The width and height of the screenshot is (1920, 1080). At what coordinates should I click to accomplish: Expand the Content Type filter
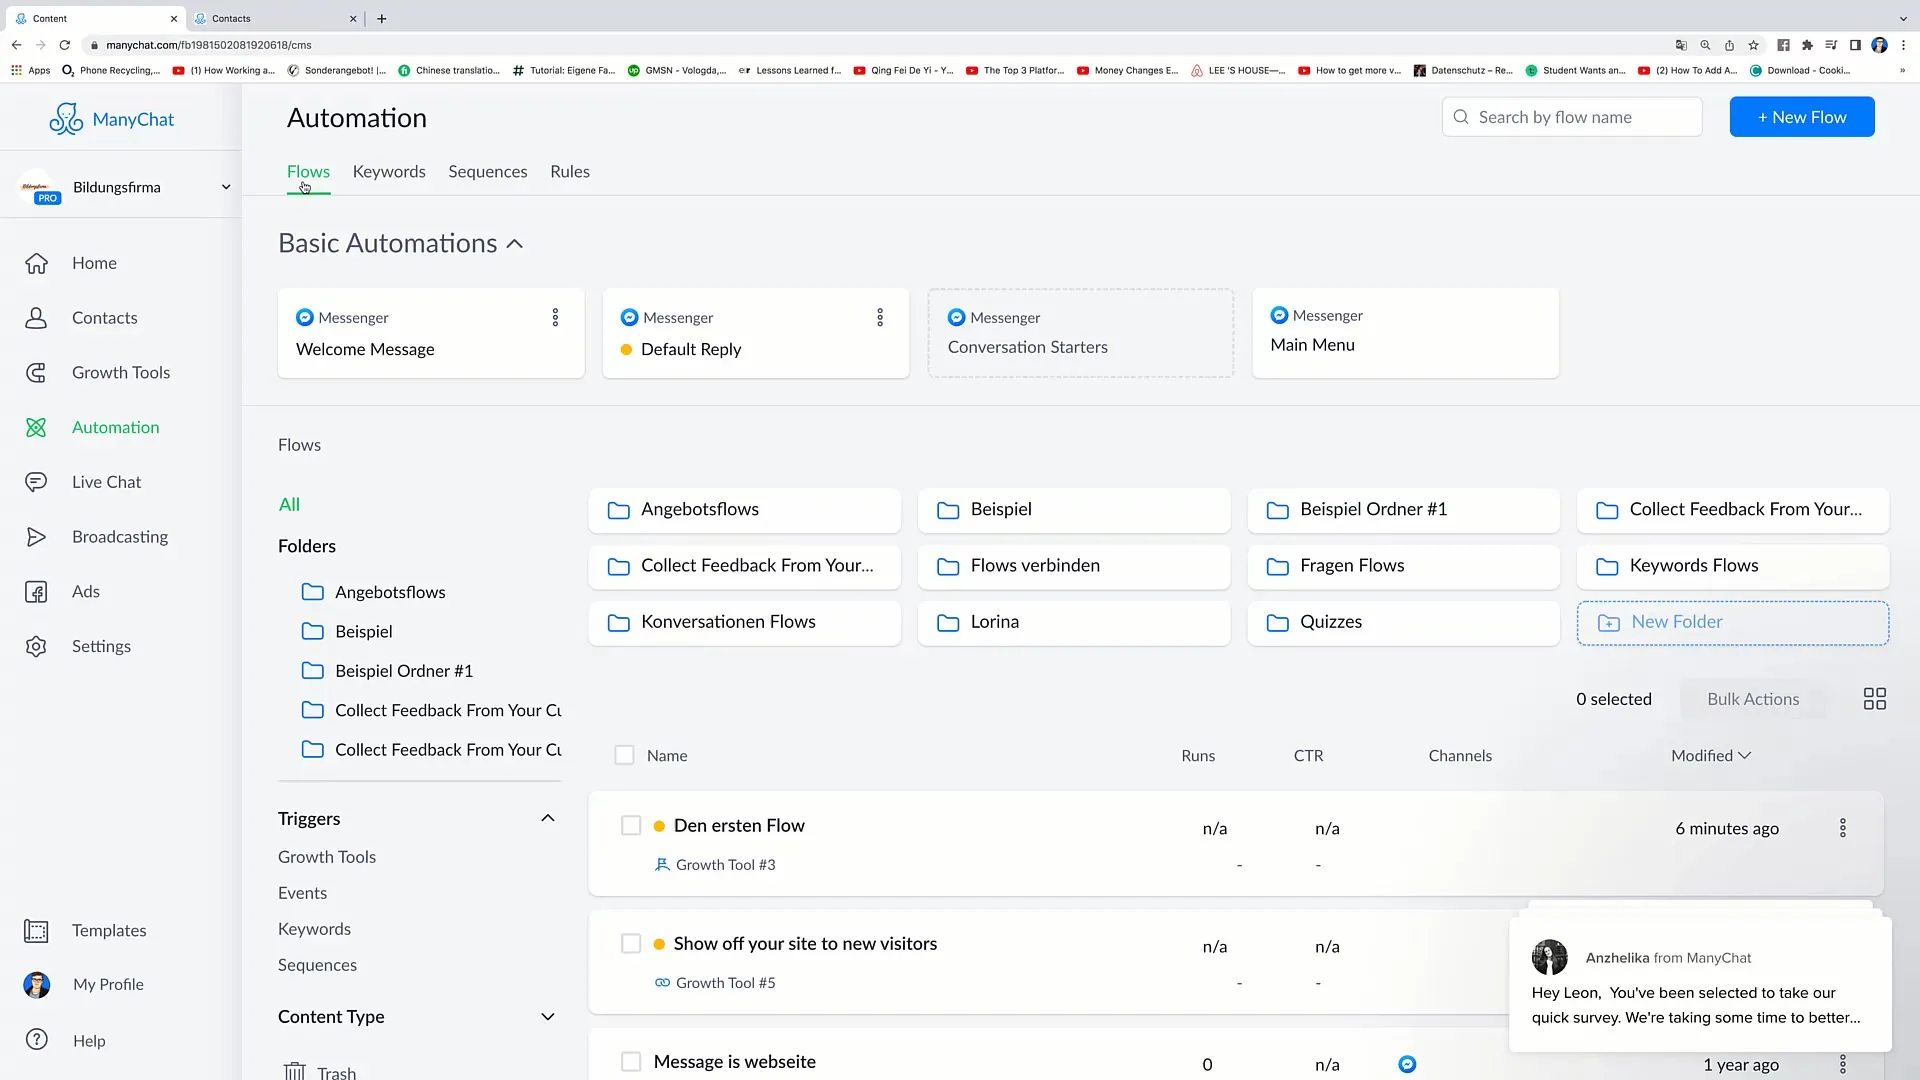548,1017
